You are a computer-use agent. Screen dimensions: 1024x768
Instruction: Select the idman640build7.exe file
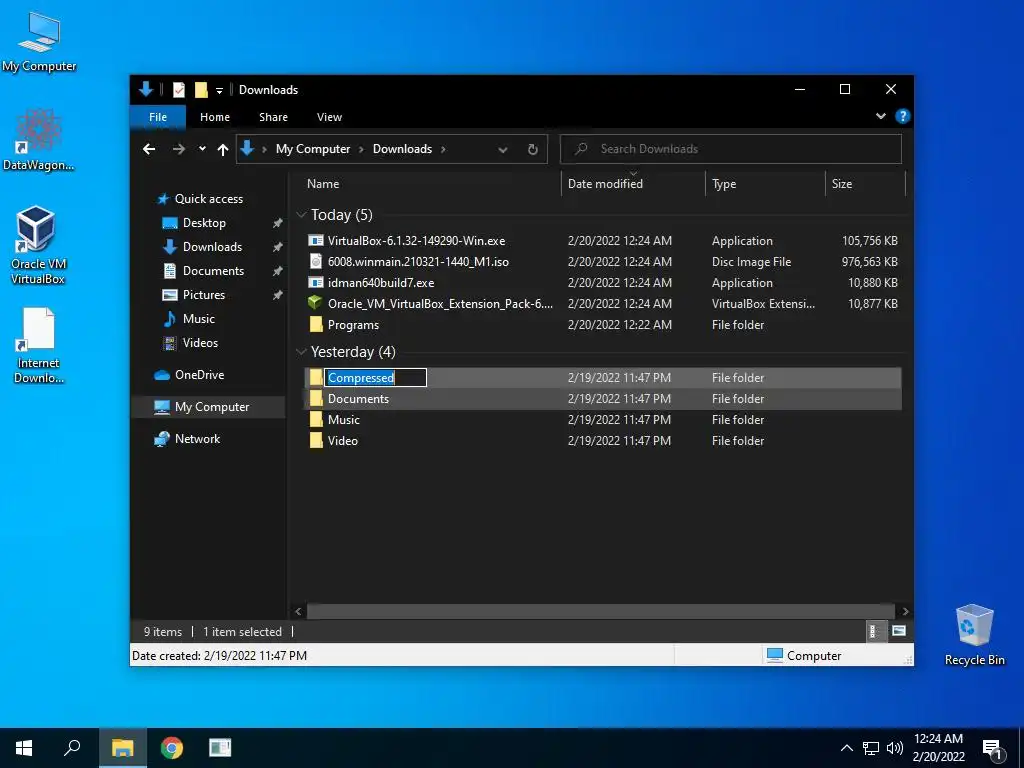[603, 283]
